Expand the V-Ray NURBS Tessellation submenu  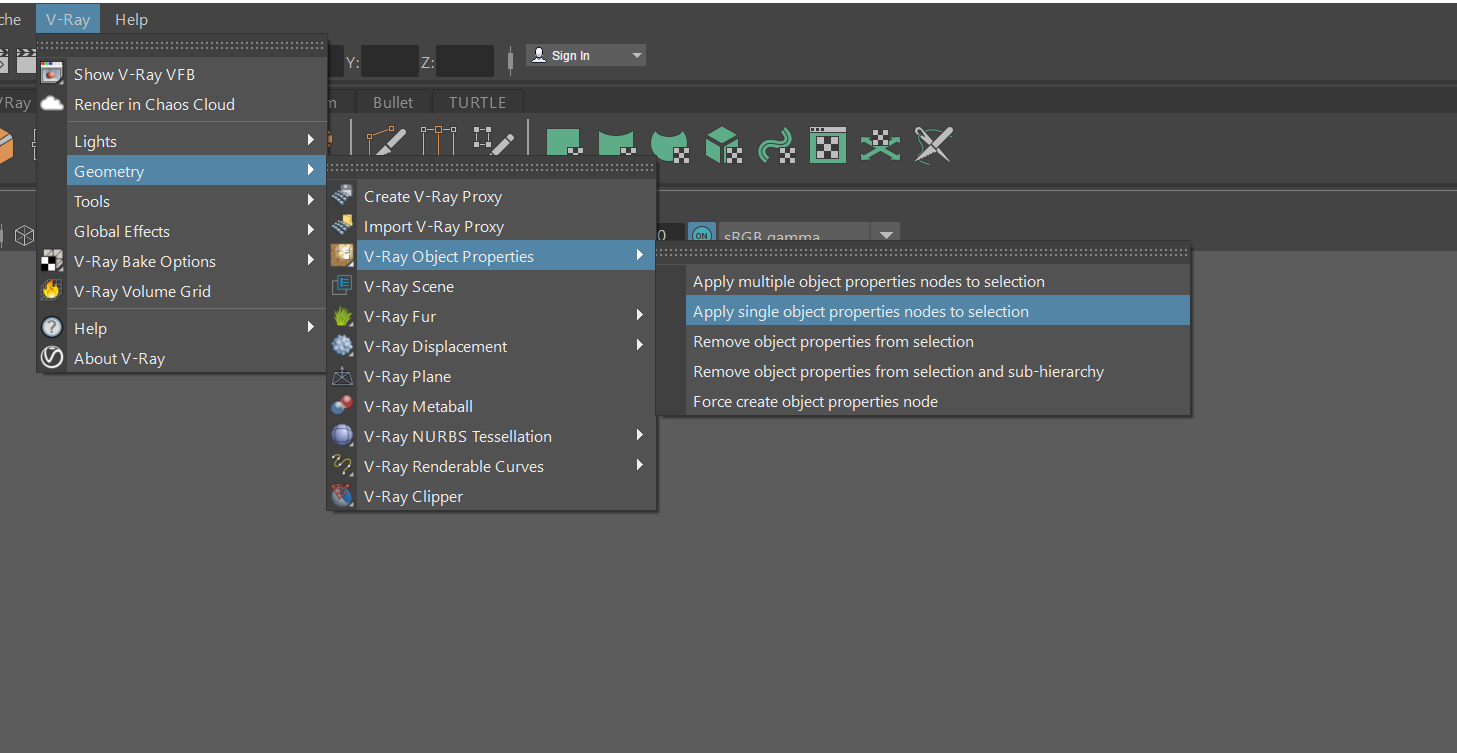pos(639,435)
